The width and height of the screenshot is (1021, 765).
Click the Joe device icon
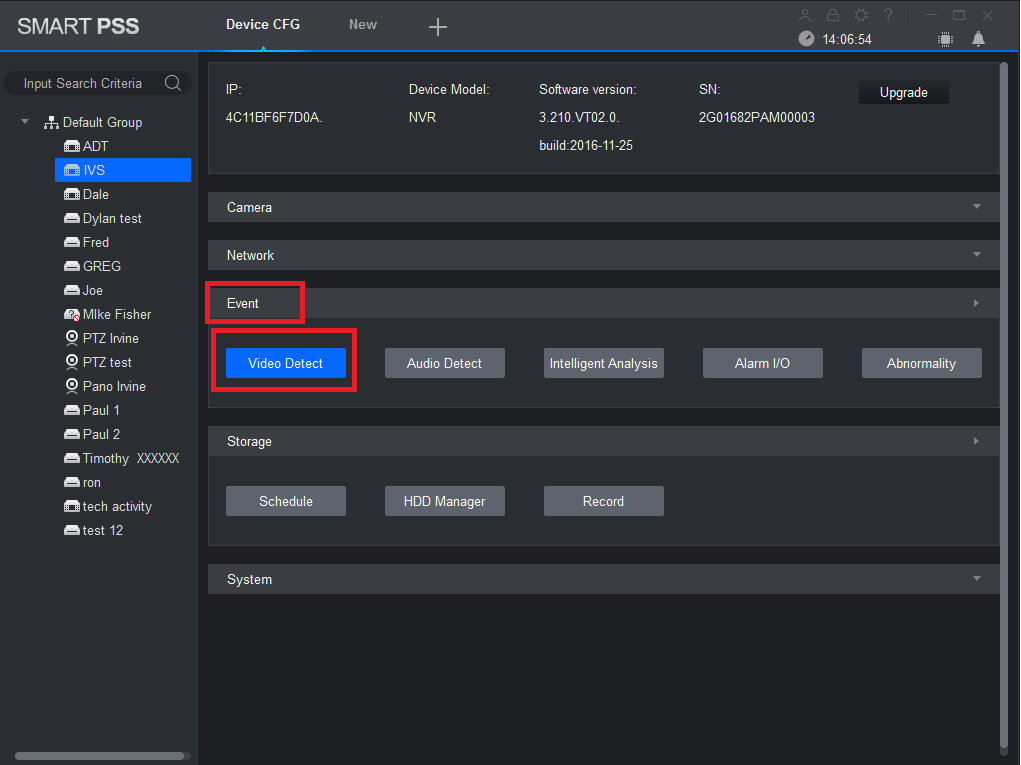[72, 290]
